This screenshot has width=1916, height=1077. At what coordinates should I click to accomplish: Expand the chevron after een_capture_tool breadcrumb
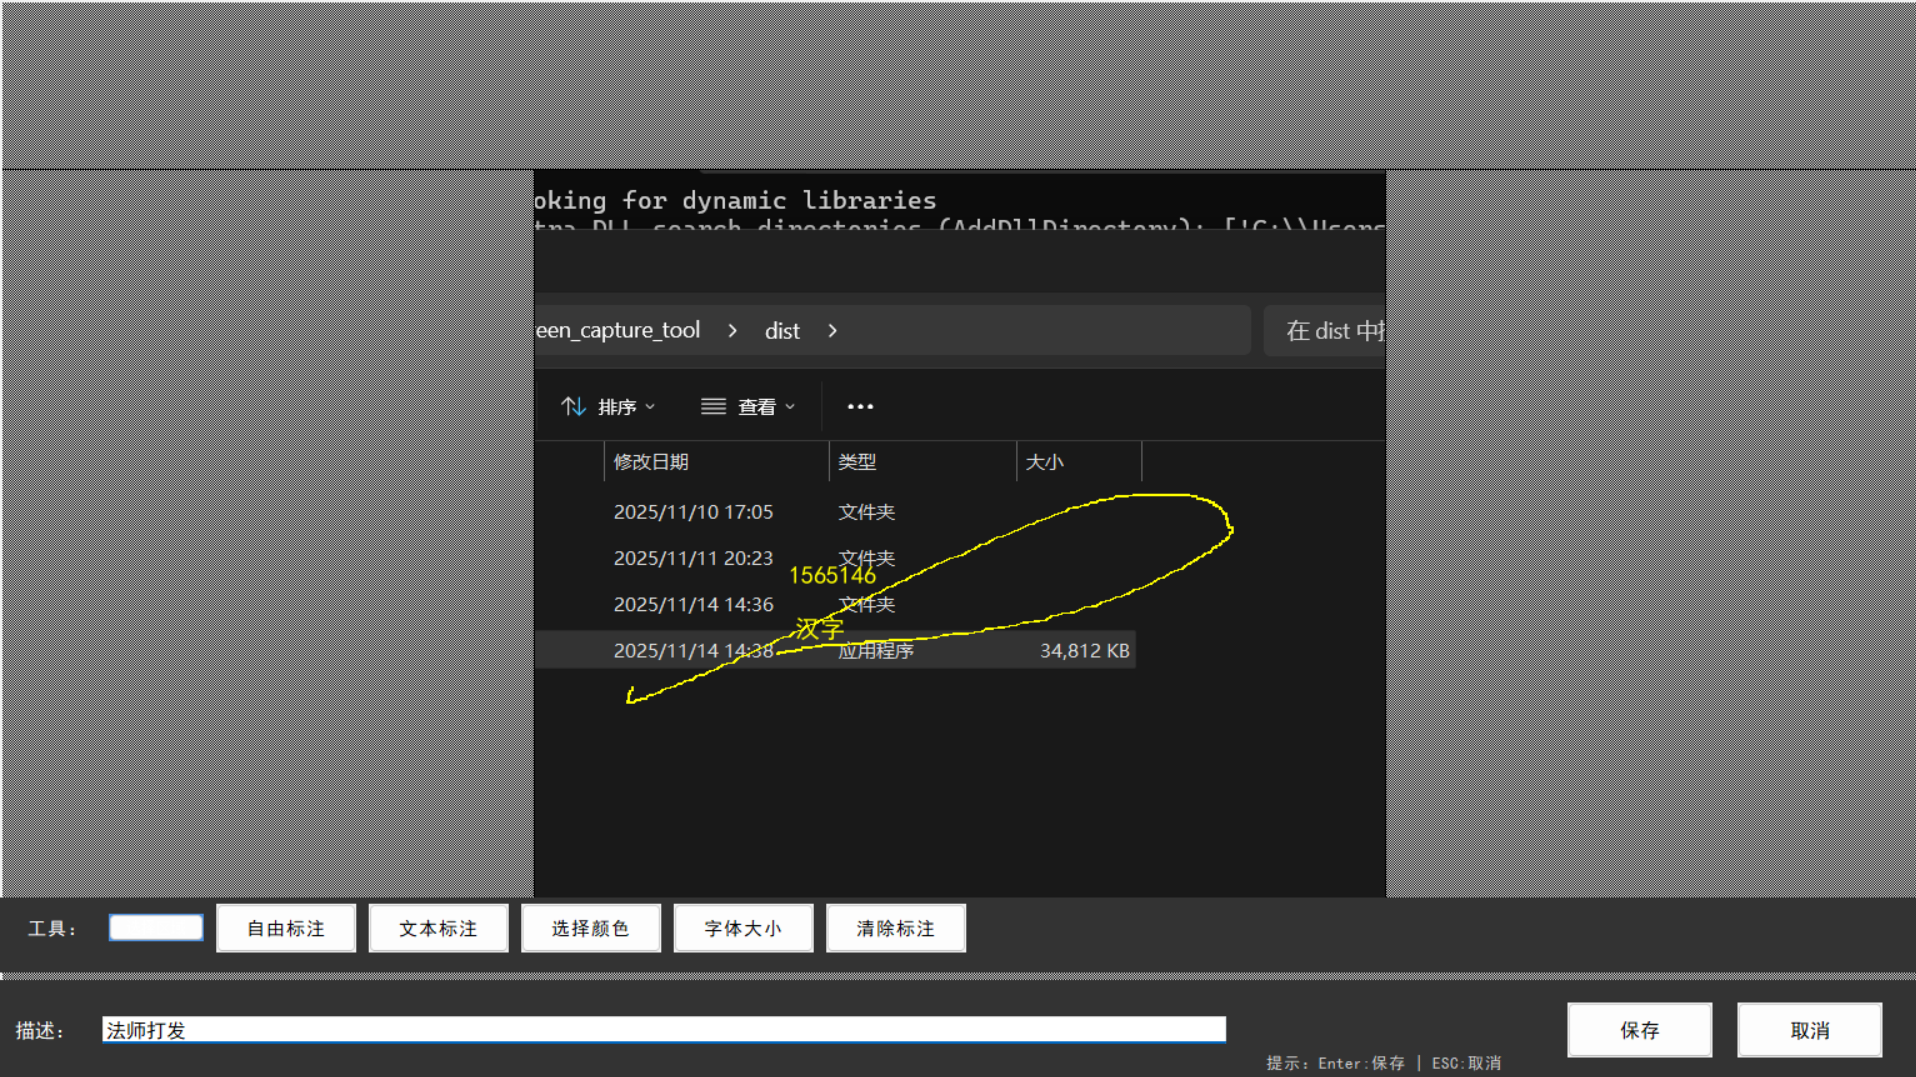(732, 331)
